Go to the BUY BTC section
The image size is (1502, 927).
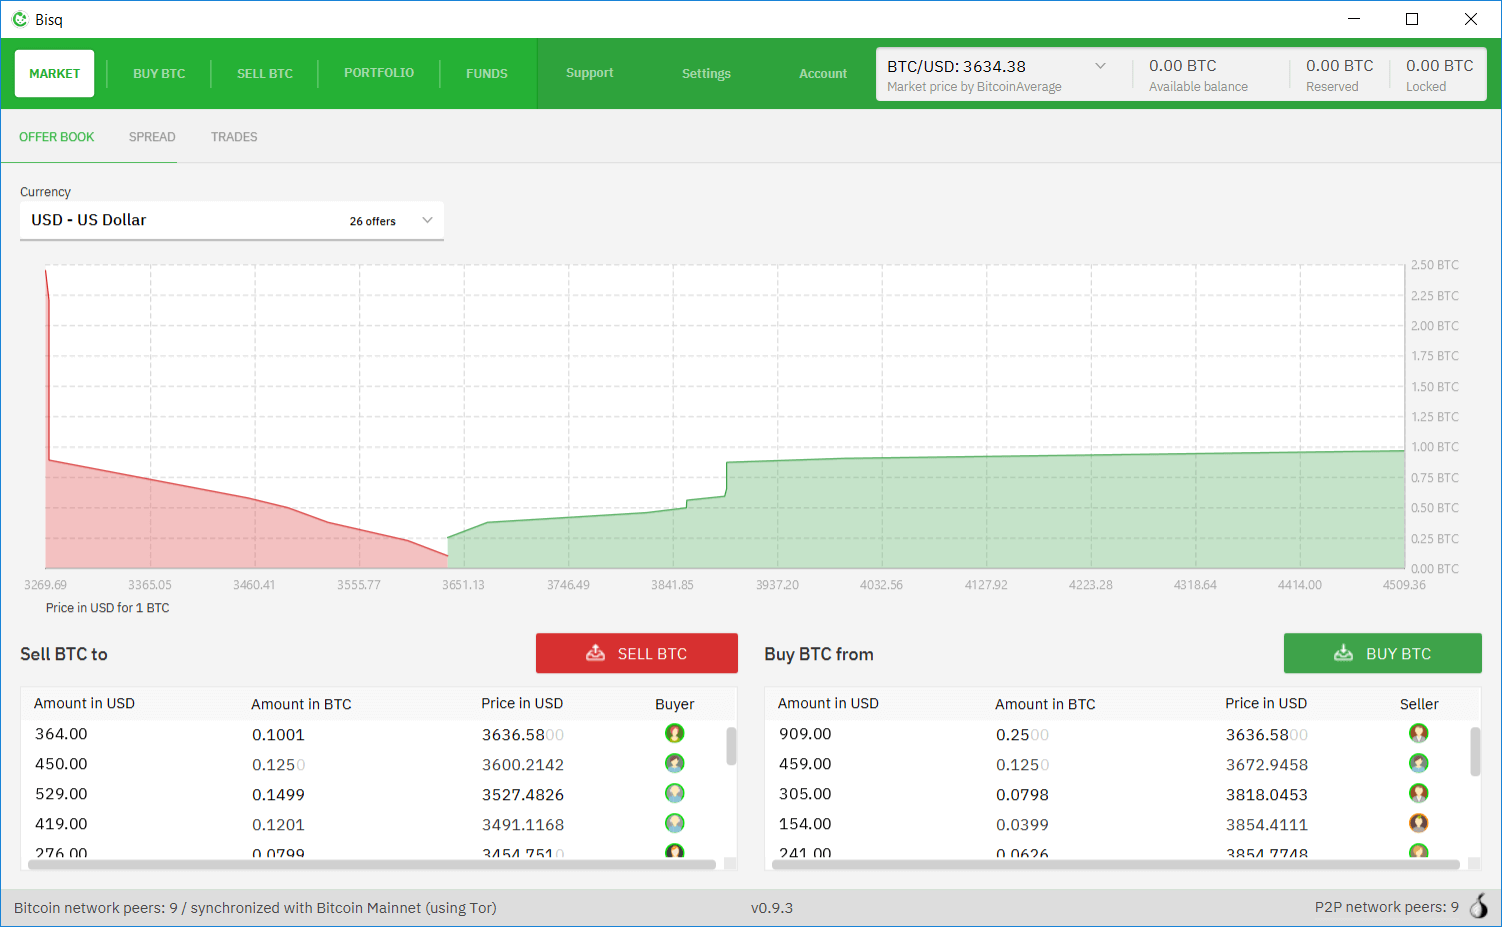pyautogui.click(x=159, y=73)
